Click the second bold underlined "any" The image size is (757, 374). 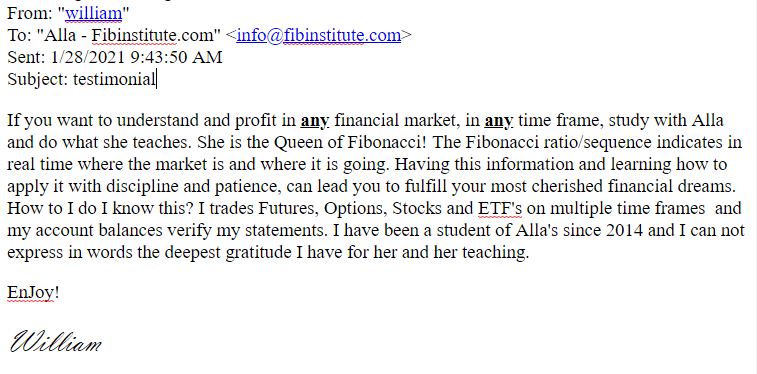point(498,121)
